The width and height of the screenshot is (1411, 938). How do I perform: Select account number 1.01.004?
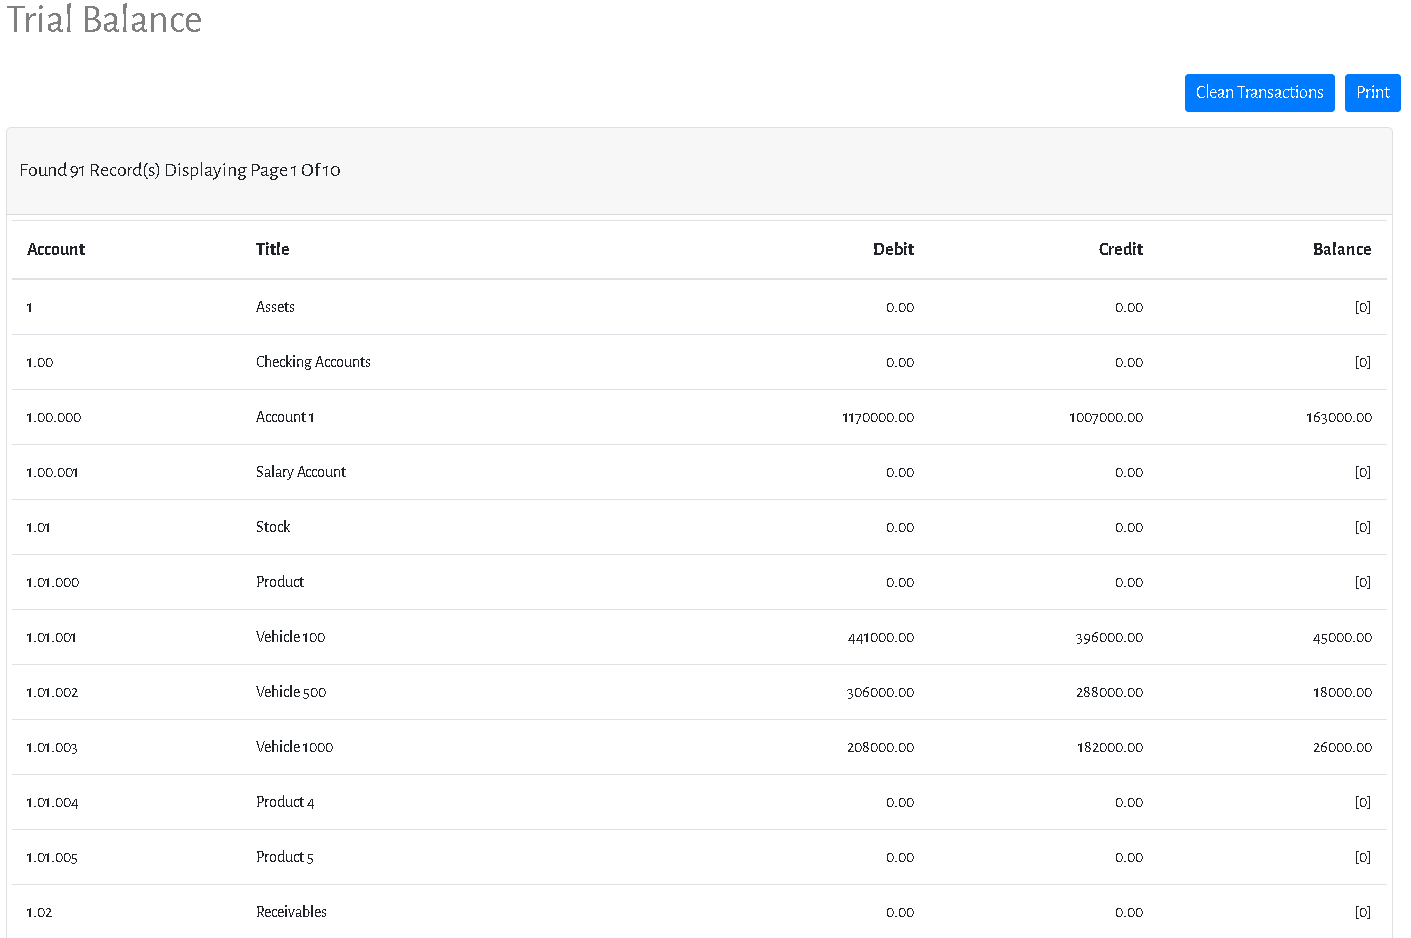[x=52, y=802]
